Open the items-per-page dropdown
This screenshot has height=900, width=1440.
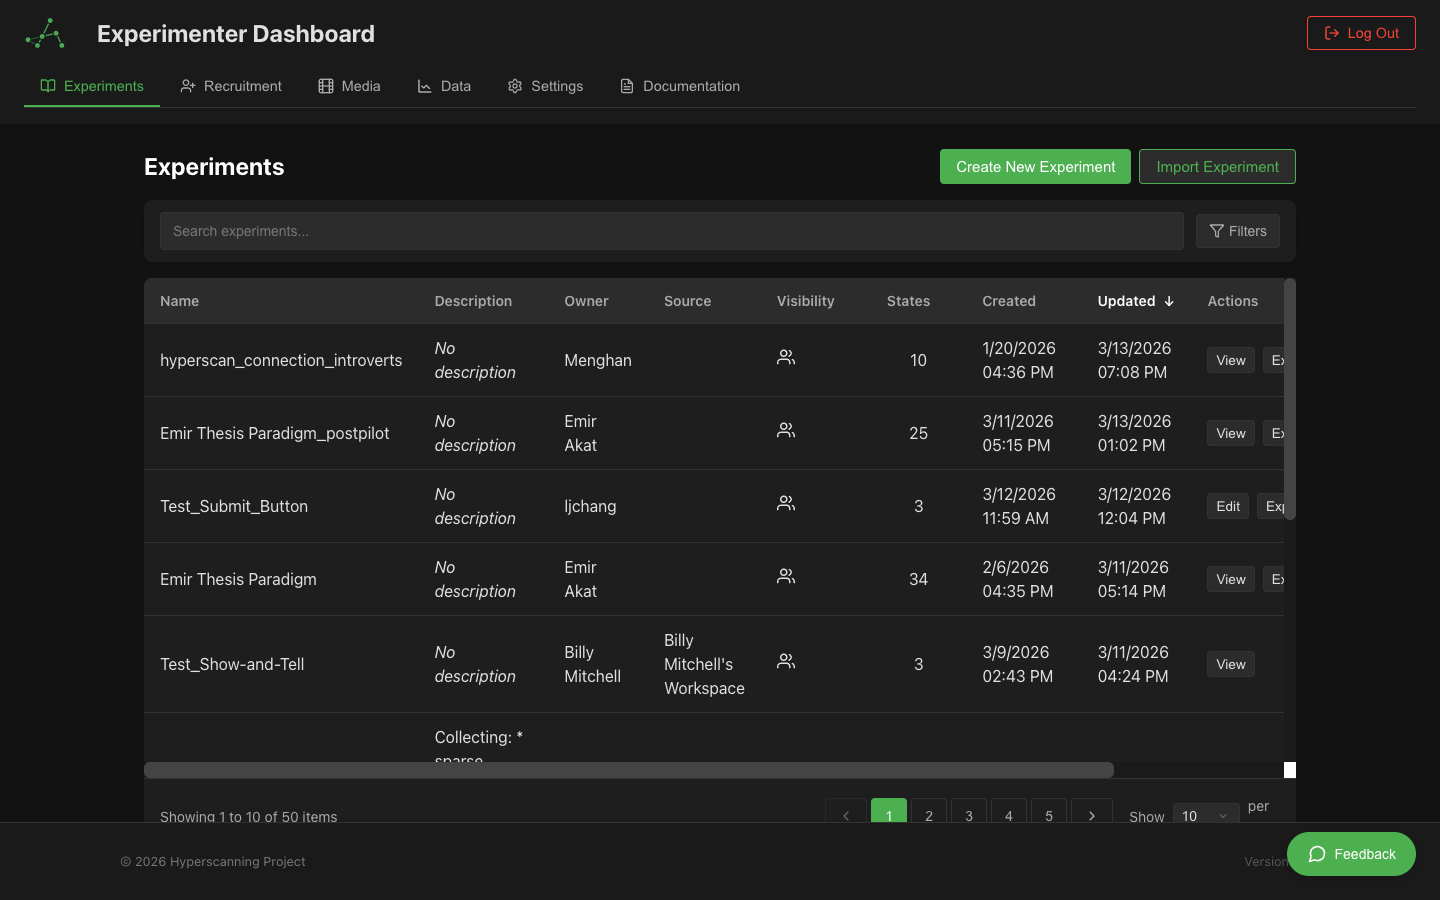[x=1205, y=815]
